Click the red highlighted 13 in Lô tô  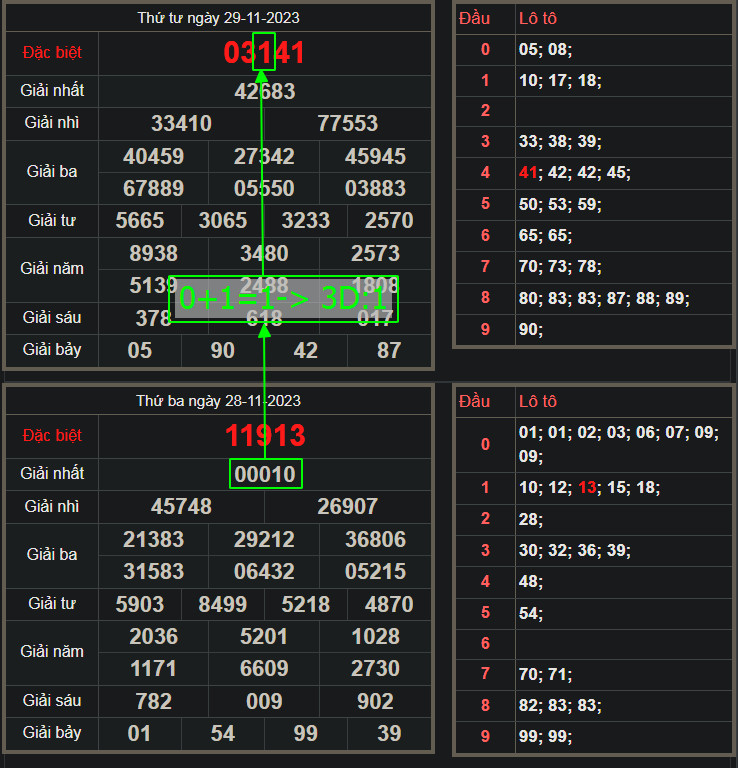tap(587, 488)
